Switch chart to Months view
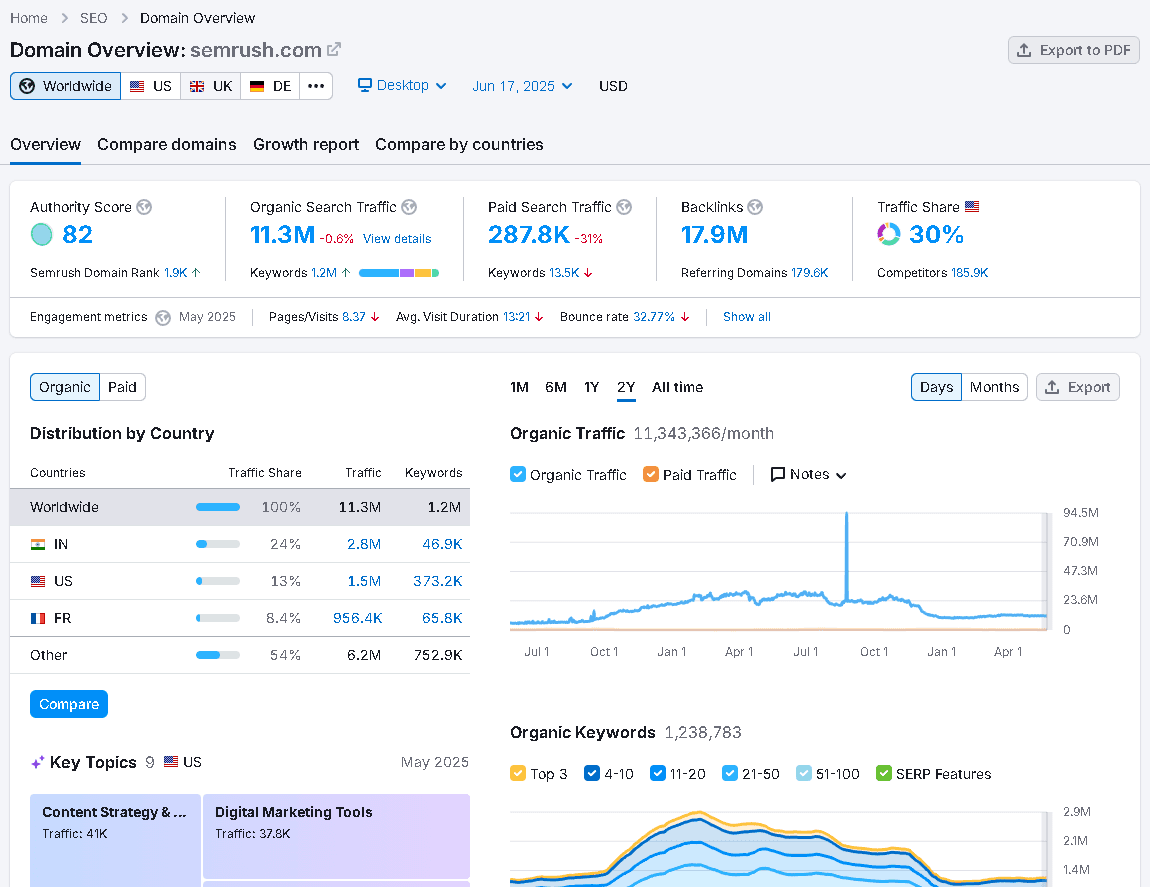 click(x=995, y=387)
